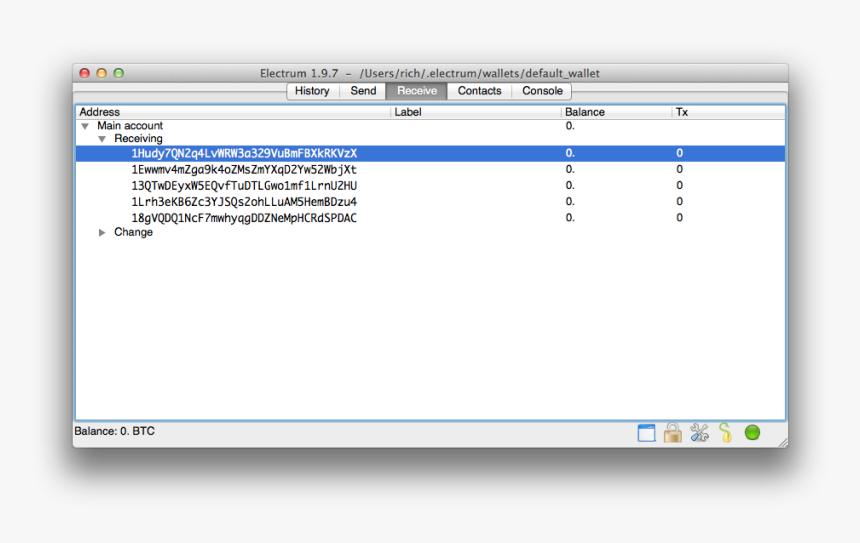Sort by the Address column header

(233, 112)
